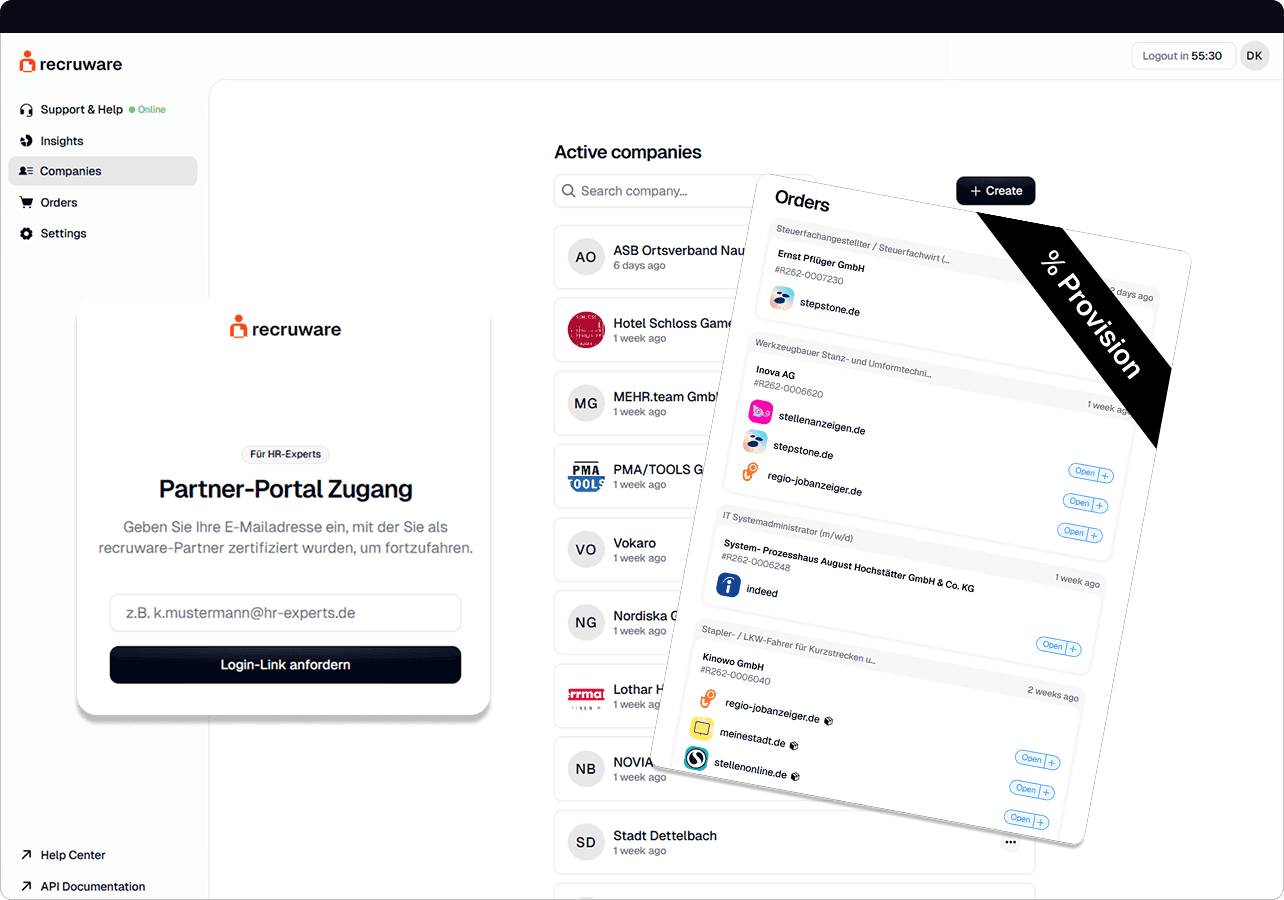Image resolution: width=1284 pixels, height=900 pixels.
Task: Select Companies in the sidebar menu
Action: pyautogui.click(x=103, y=171)
